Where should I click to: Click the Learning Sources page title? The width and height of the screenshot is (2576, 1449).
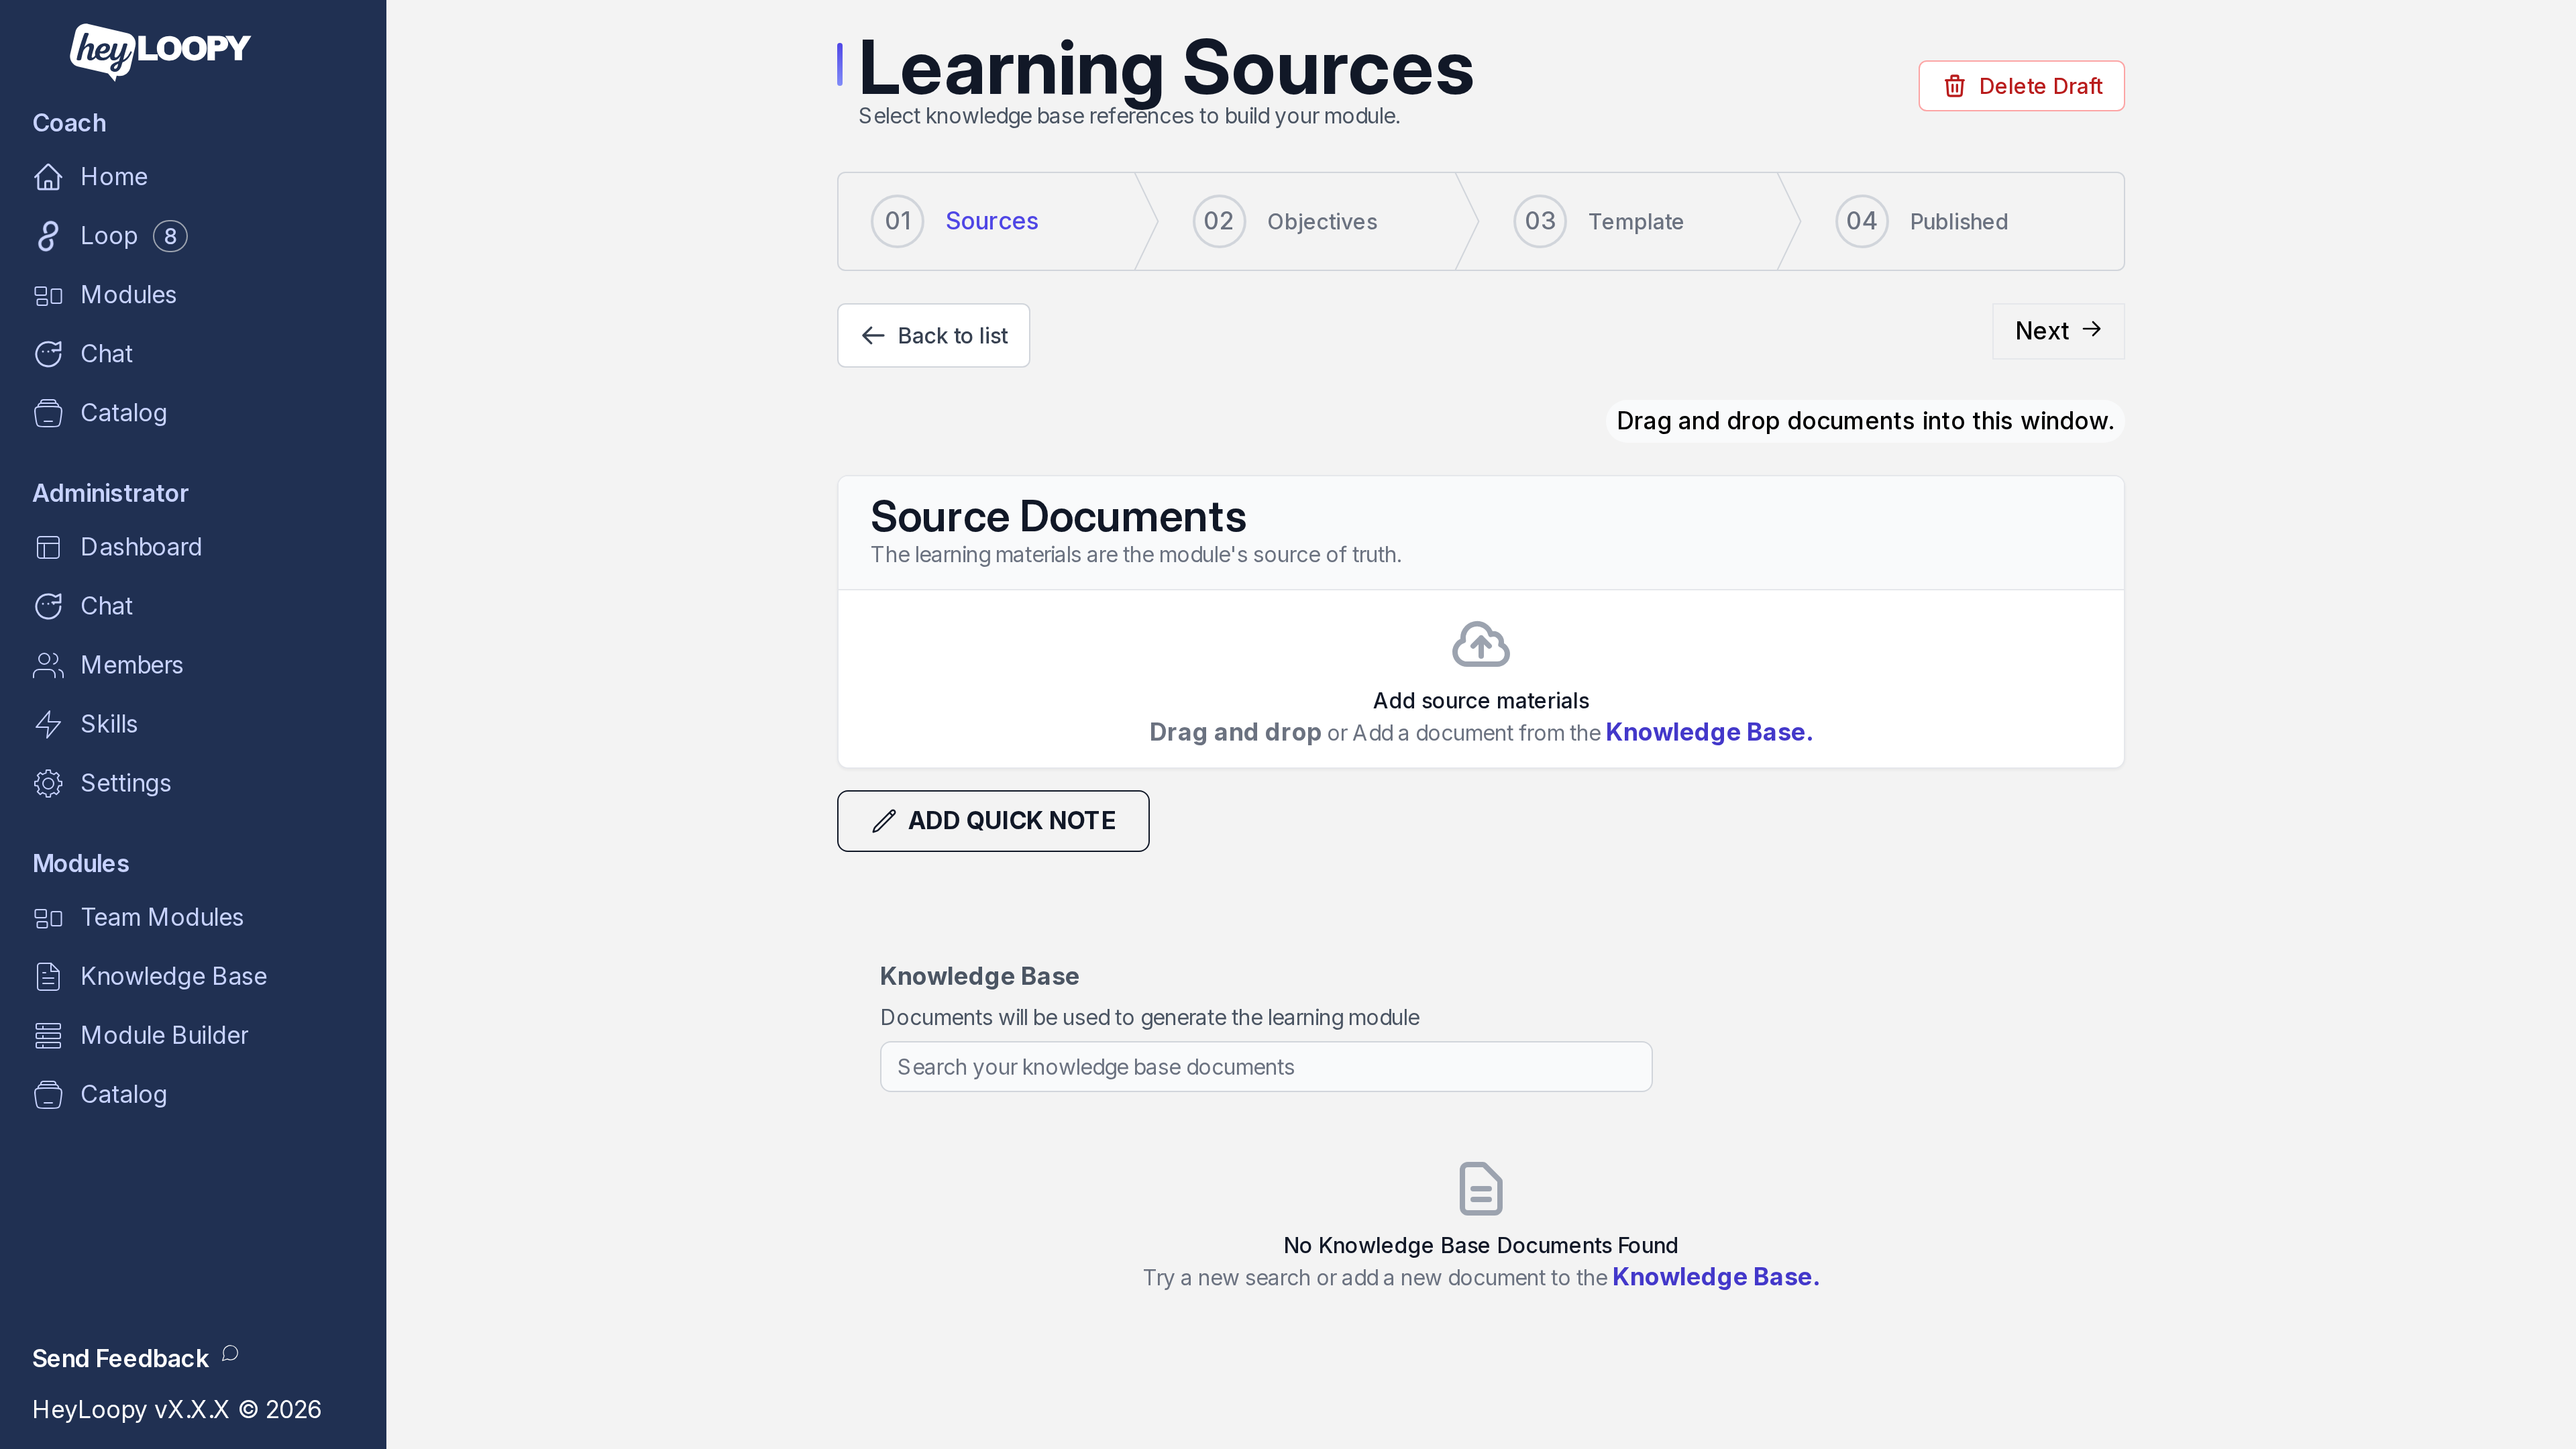(1166, 68)
